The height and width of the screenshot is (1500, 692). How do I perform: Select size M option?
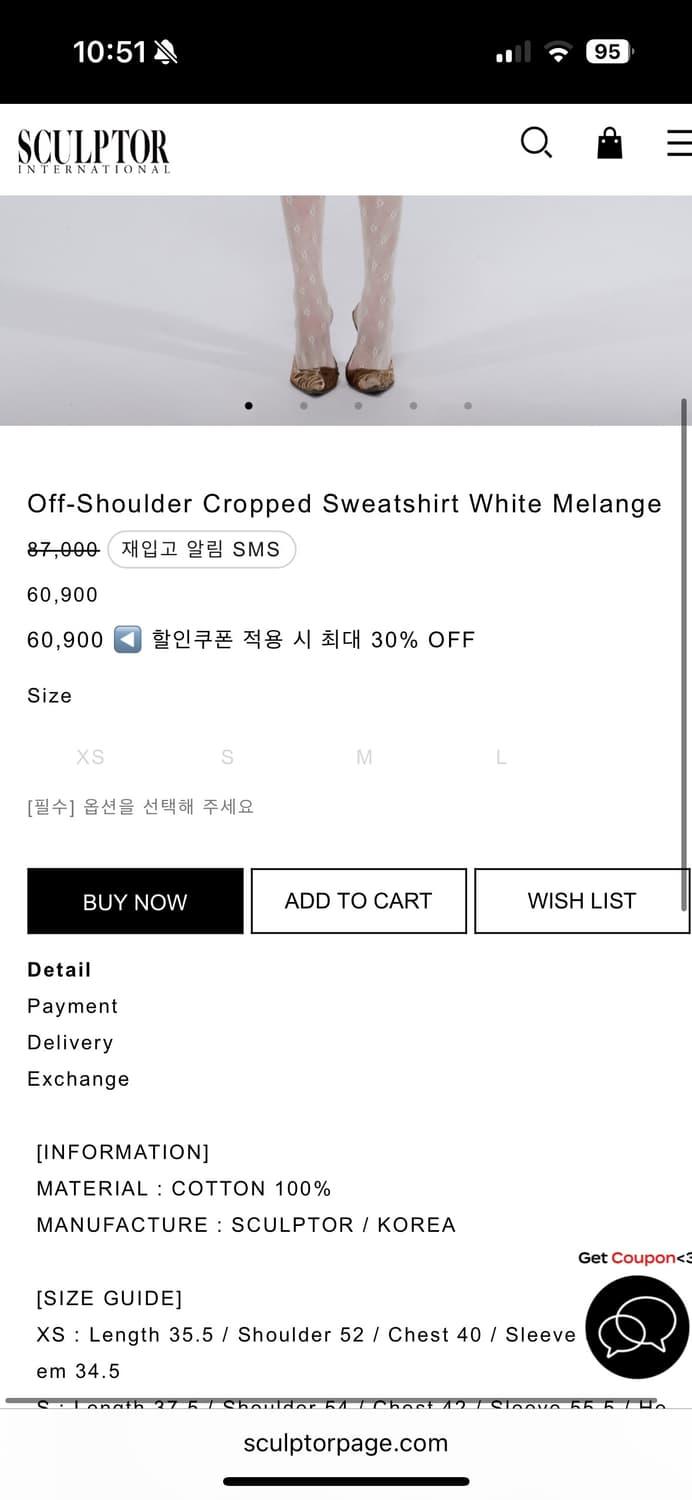coord(364,758)
